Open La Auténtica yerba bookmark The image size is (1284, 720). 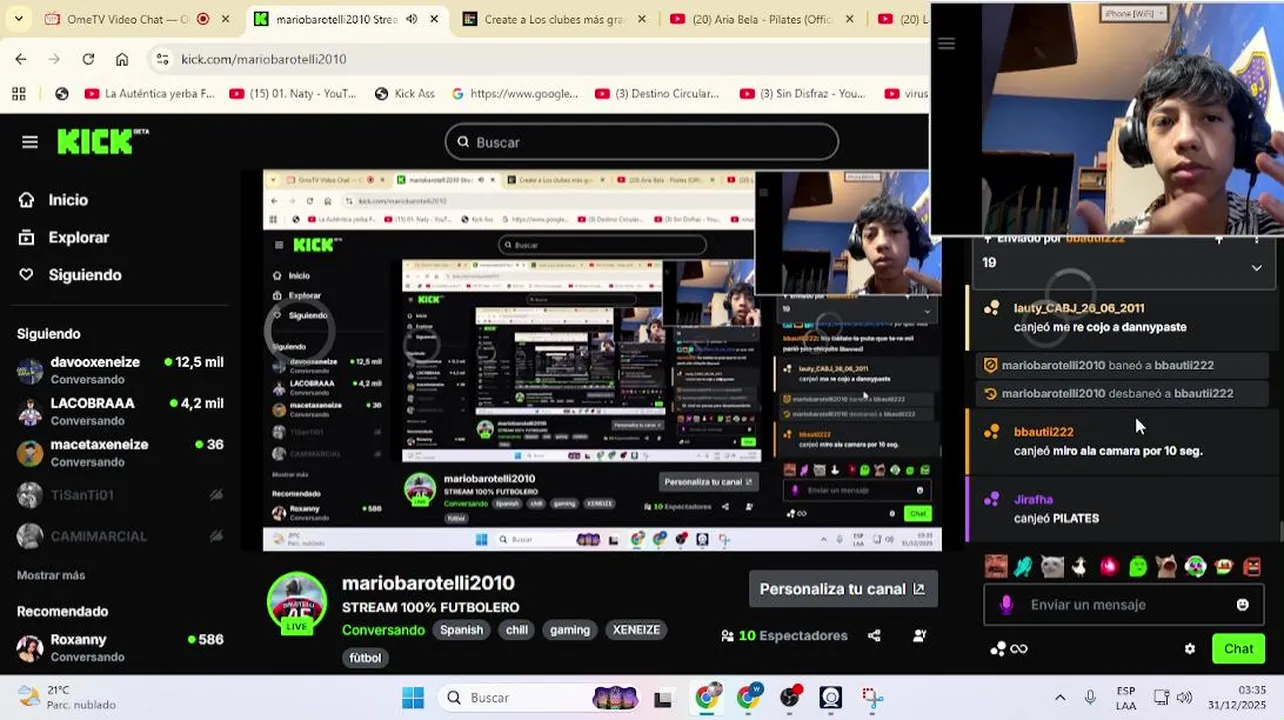150,94
